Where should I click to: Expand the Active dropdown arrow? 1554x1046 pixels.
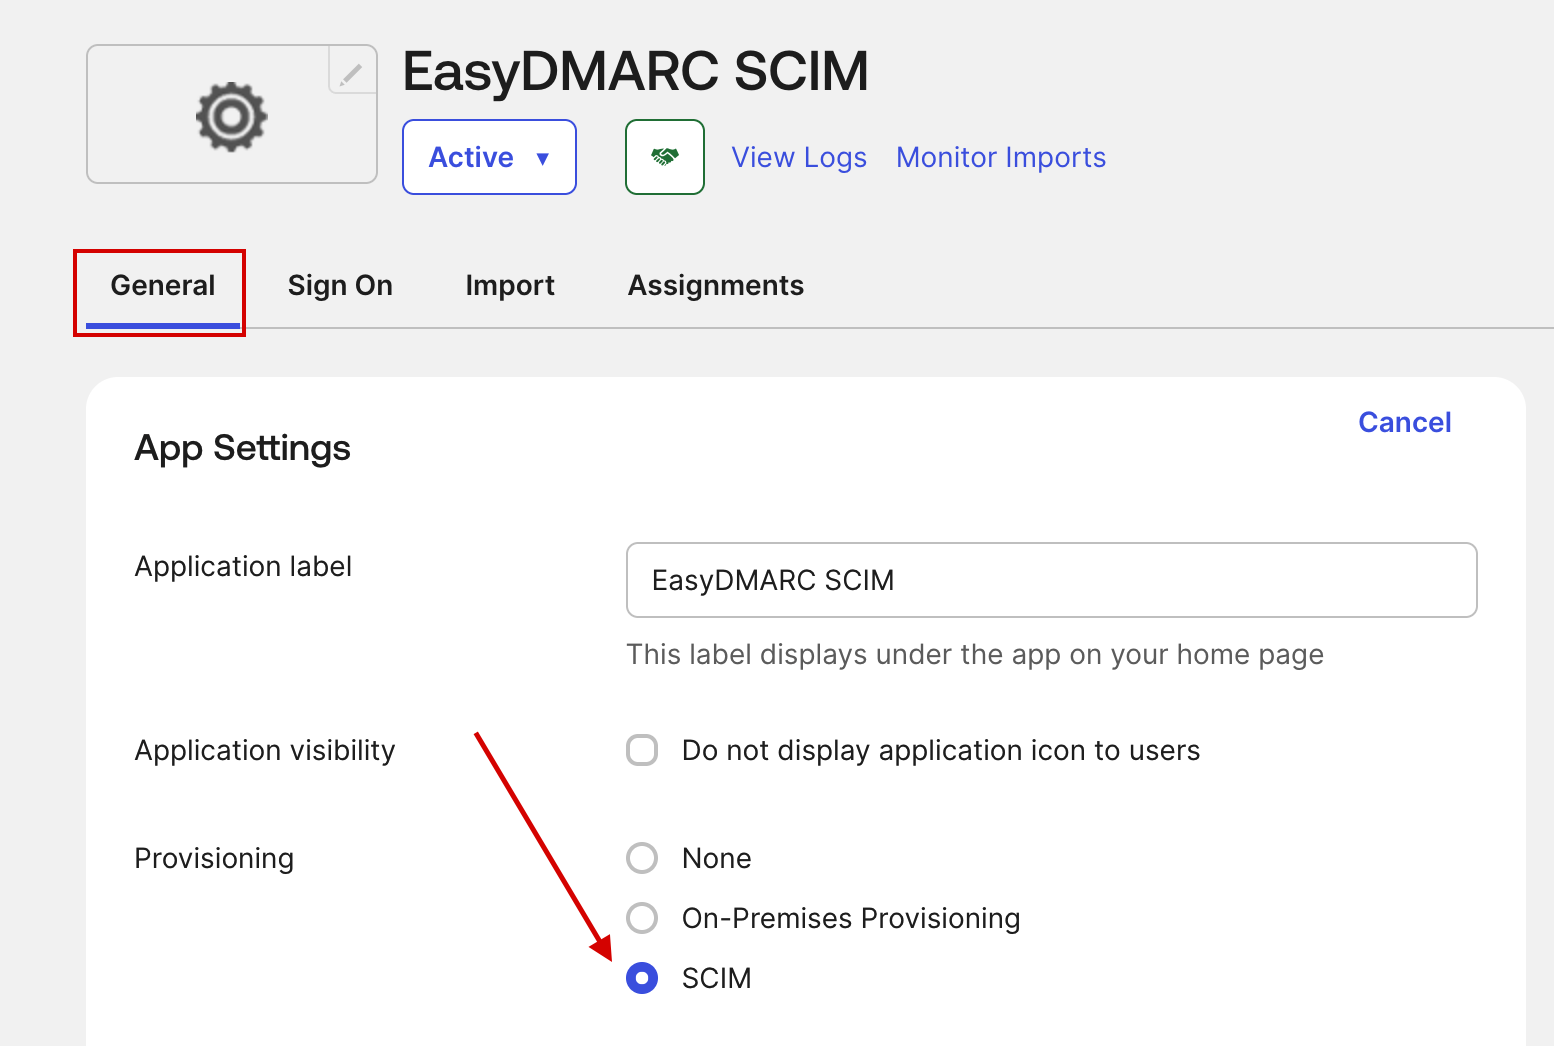(544, 157)
